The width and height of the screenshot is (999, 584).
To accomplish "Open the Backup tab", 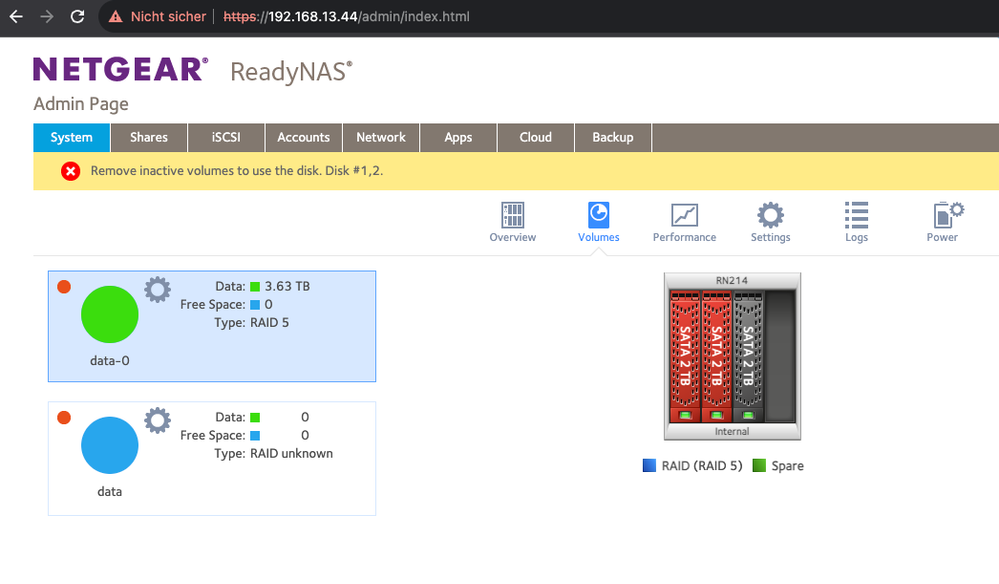I will coord(612,137).
